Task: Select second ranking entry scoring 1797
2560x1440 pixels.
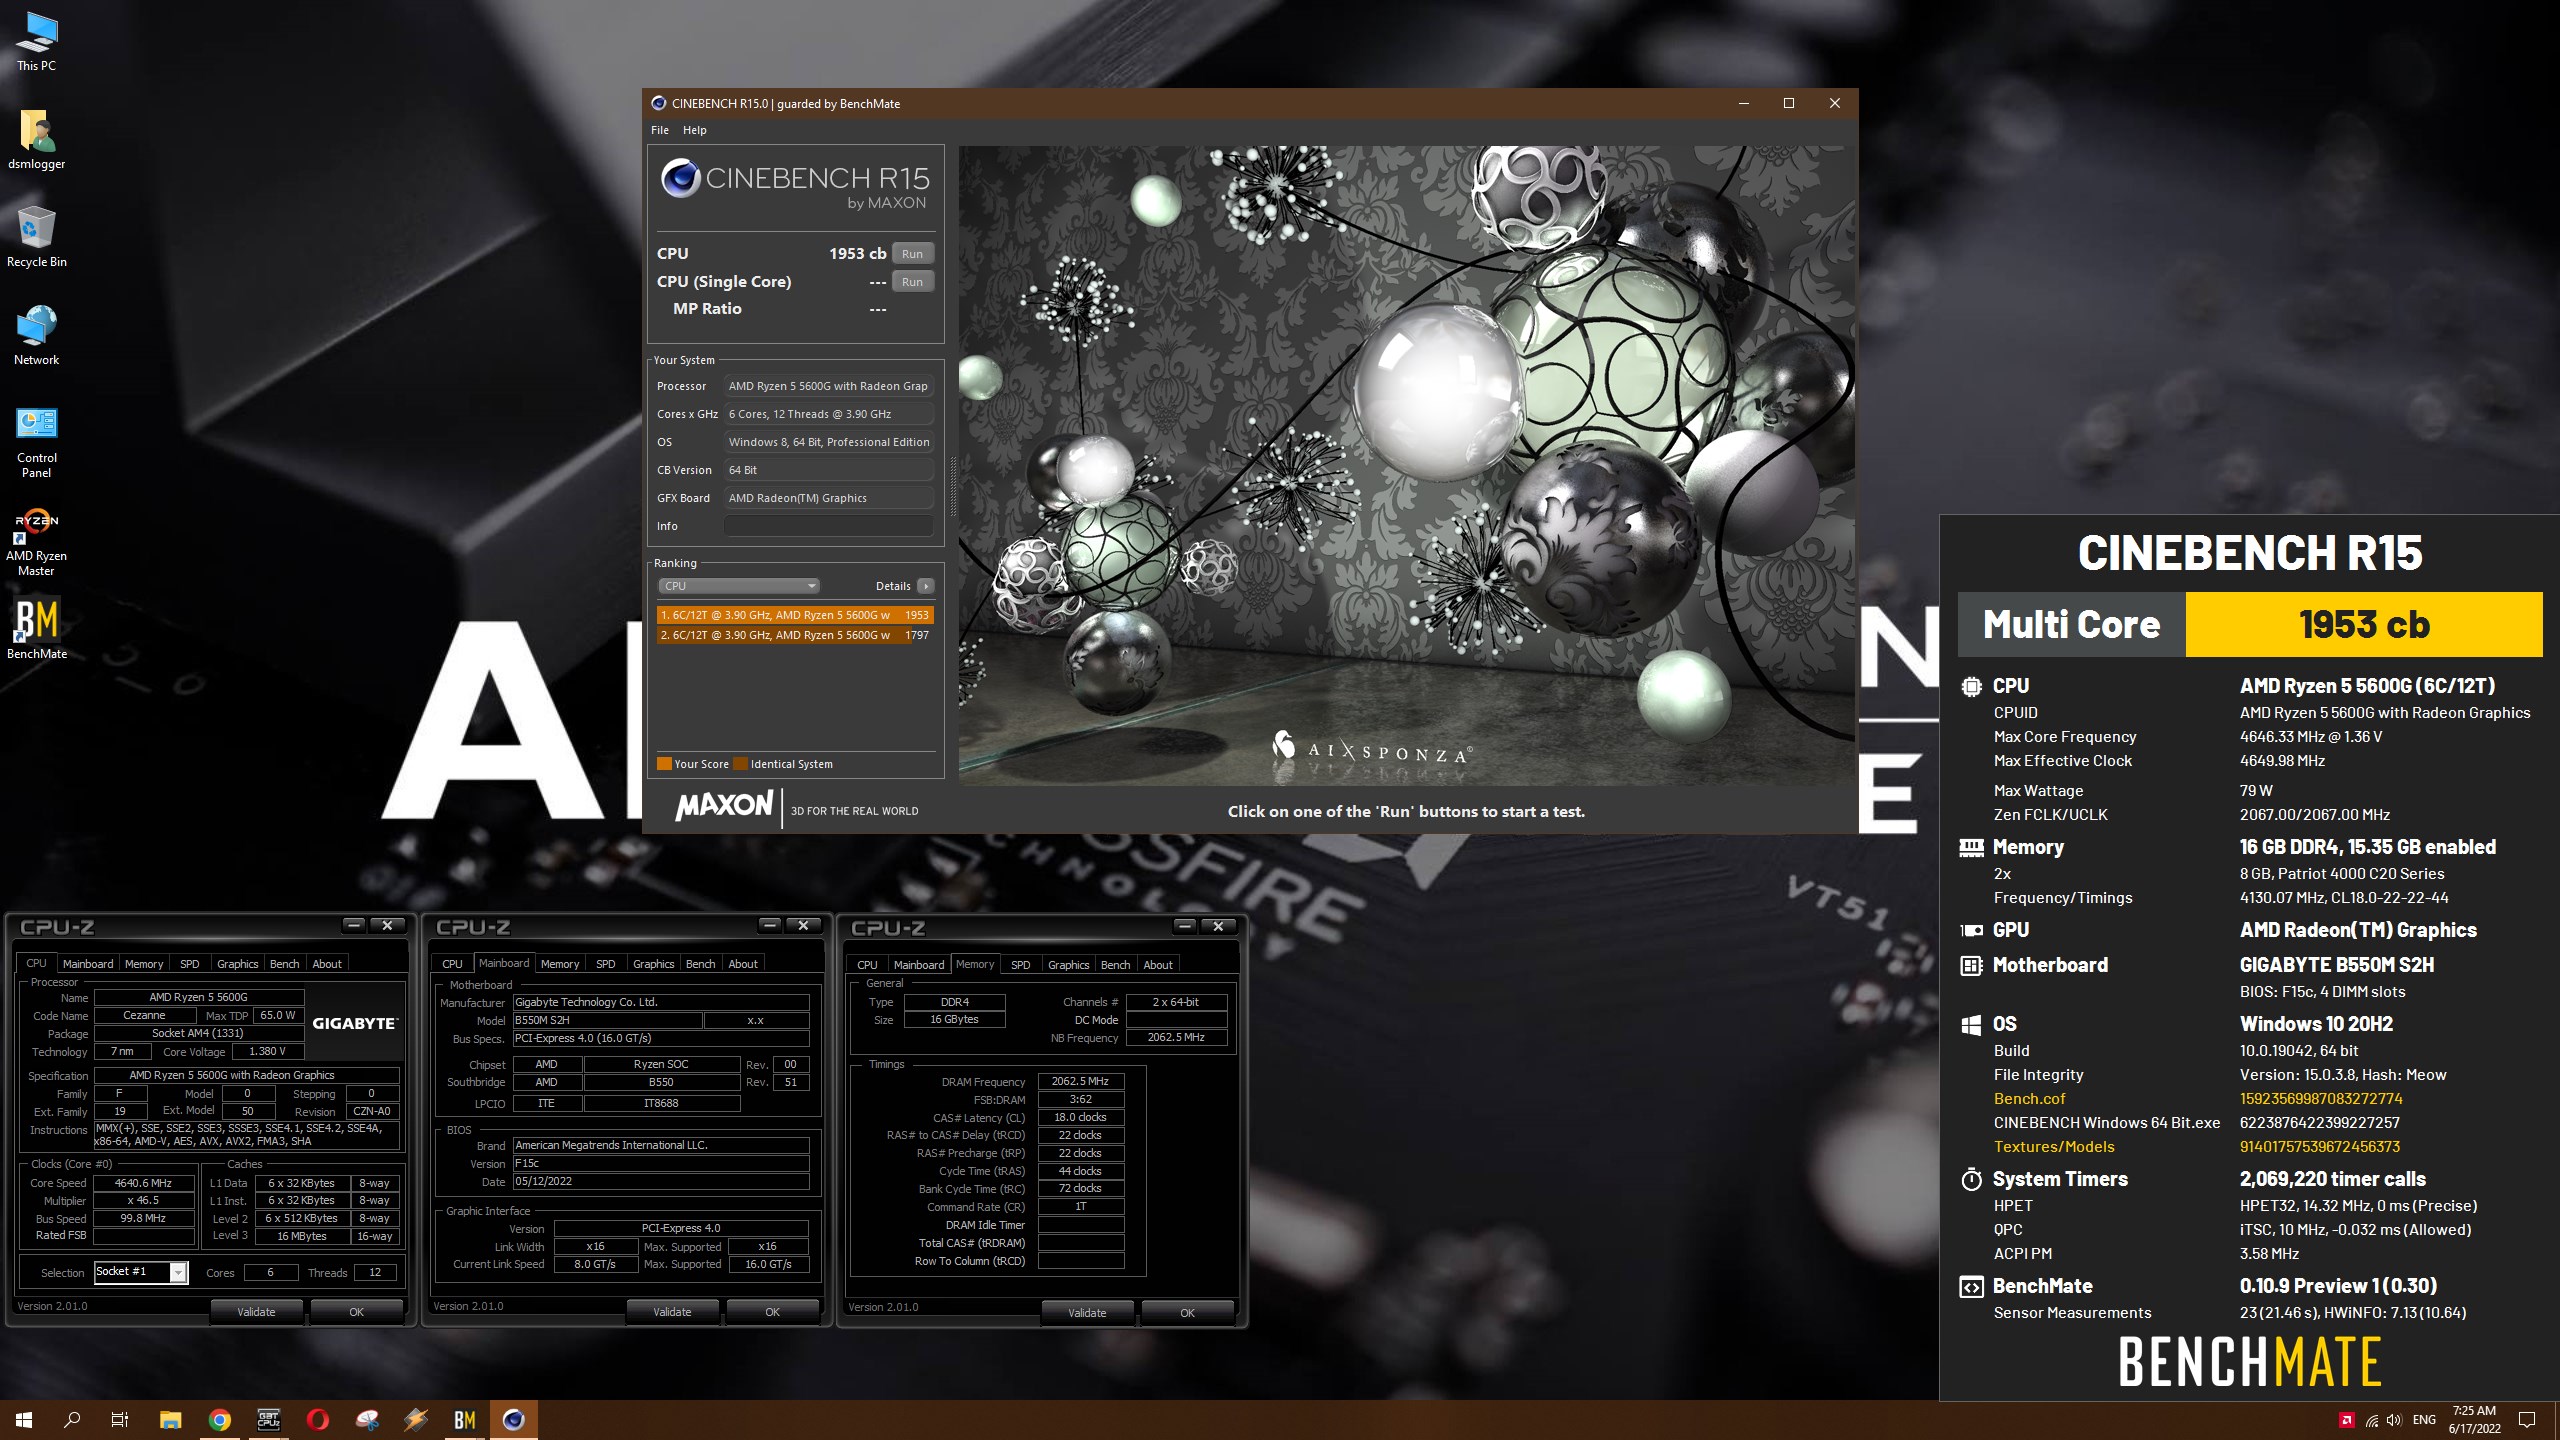Action: [795, 635]
